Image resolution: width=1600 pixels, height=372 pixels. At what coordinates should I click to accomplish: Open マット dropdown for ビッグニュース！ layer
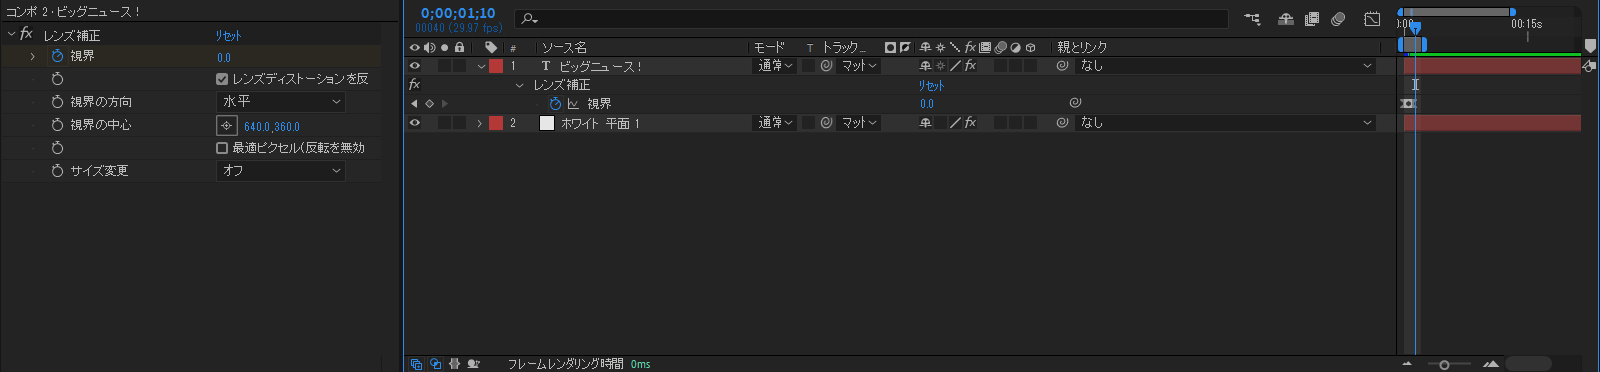(859, 66)
